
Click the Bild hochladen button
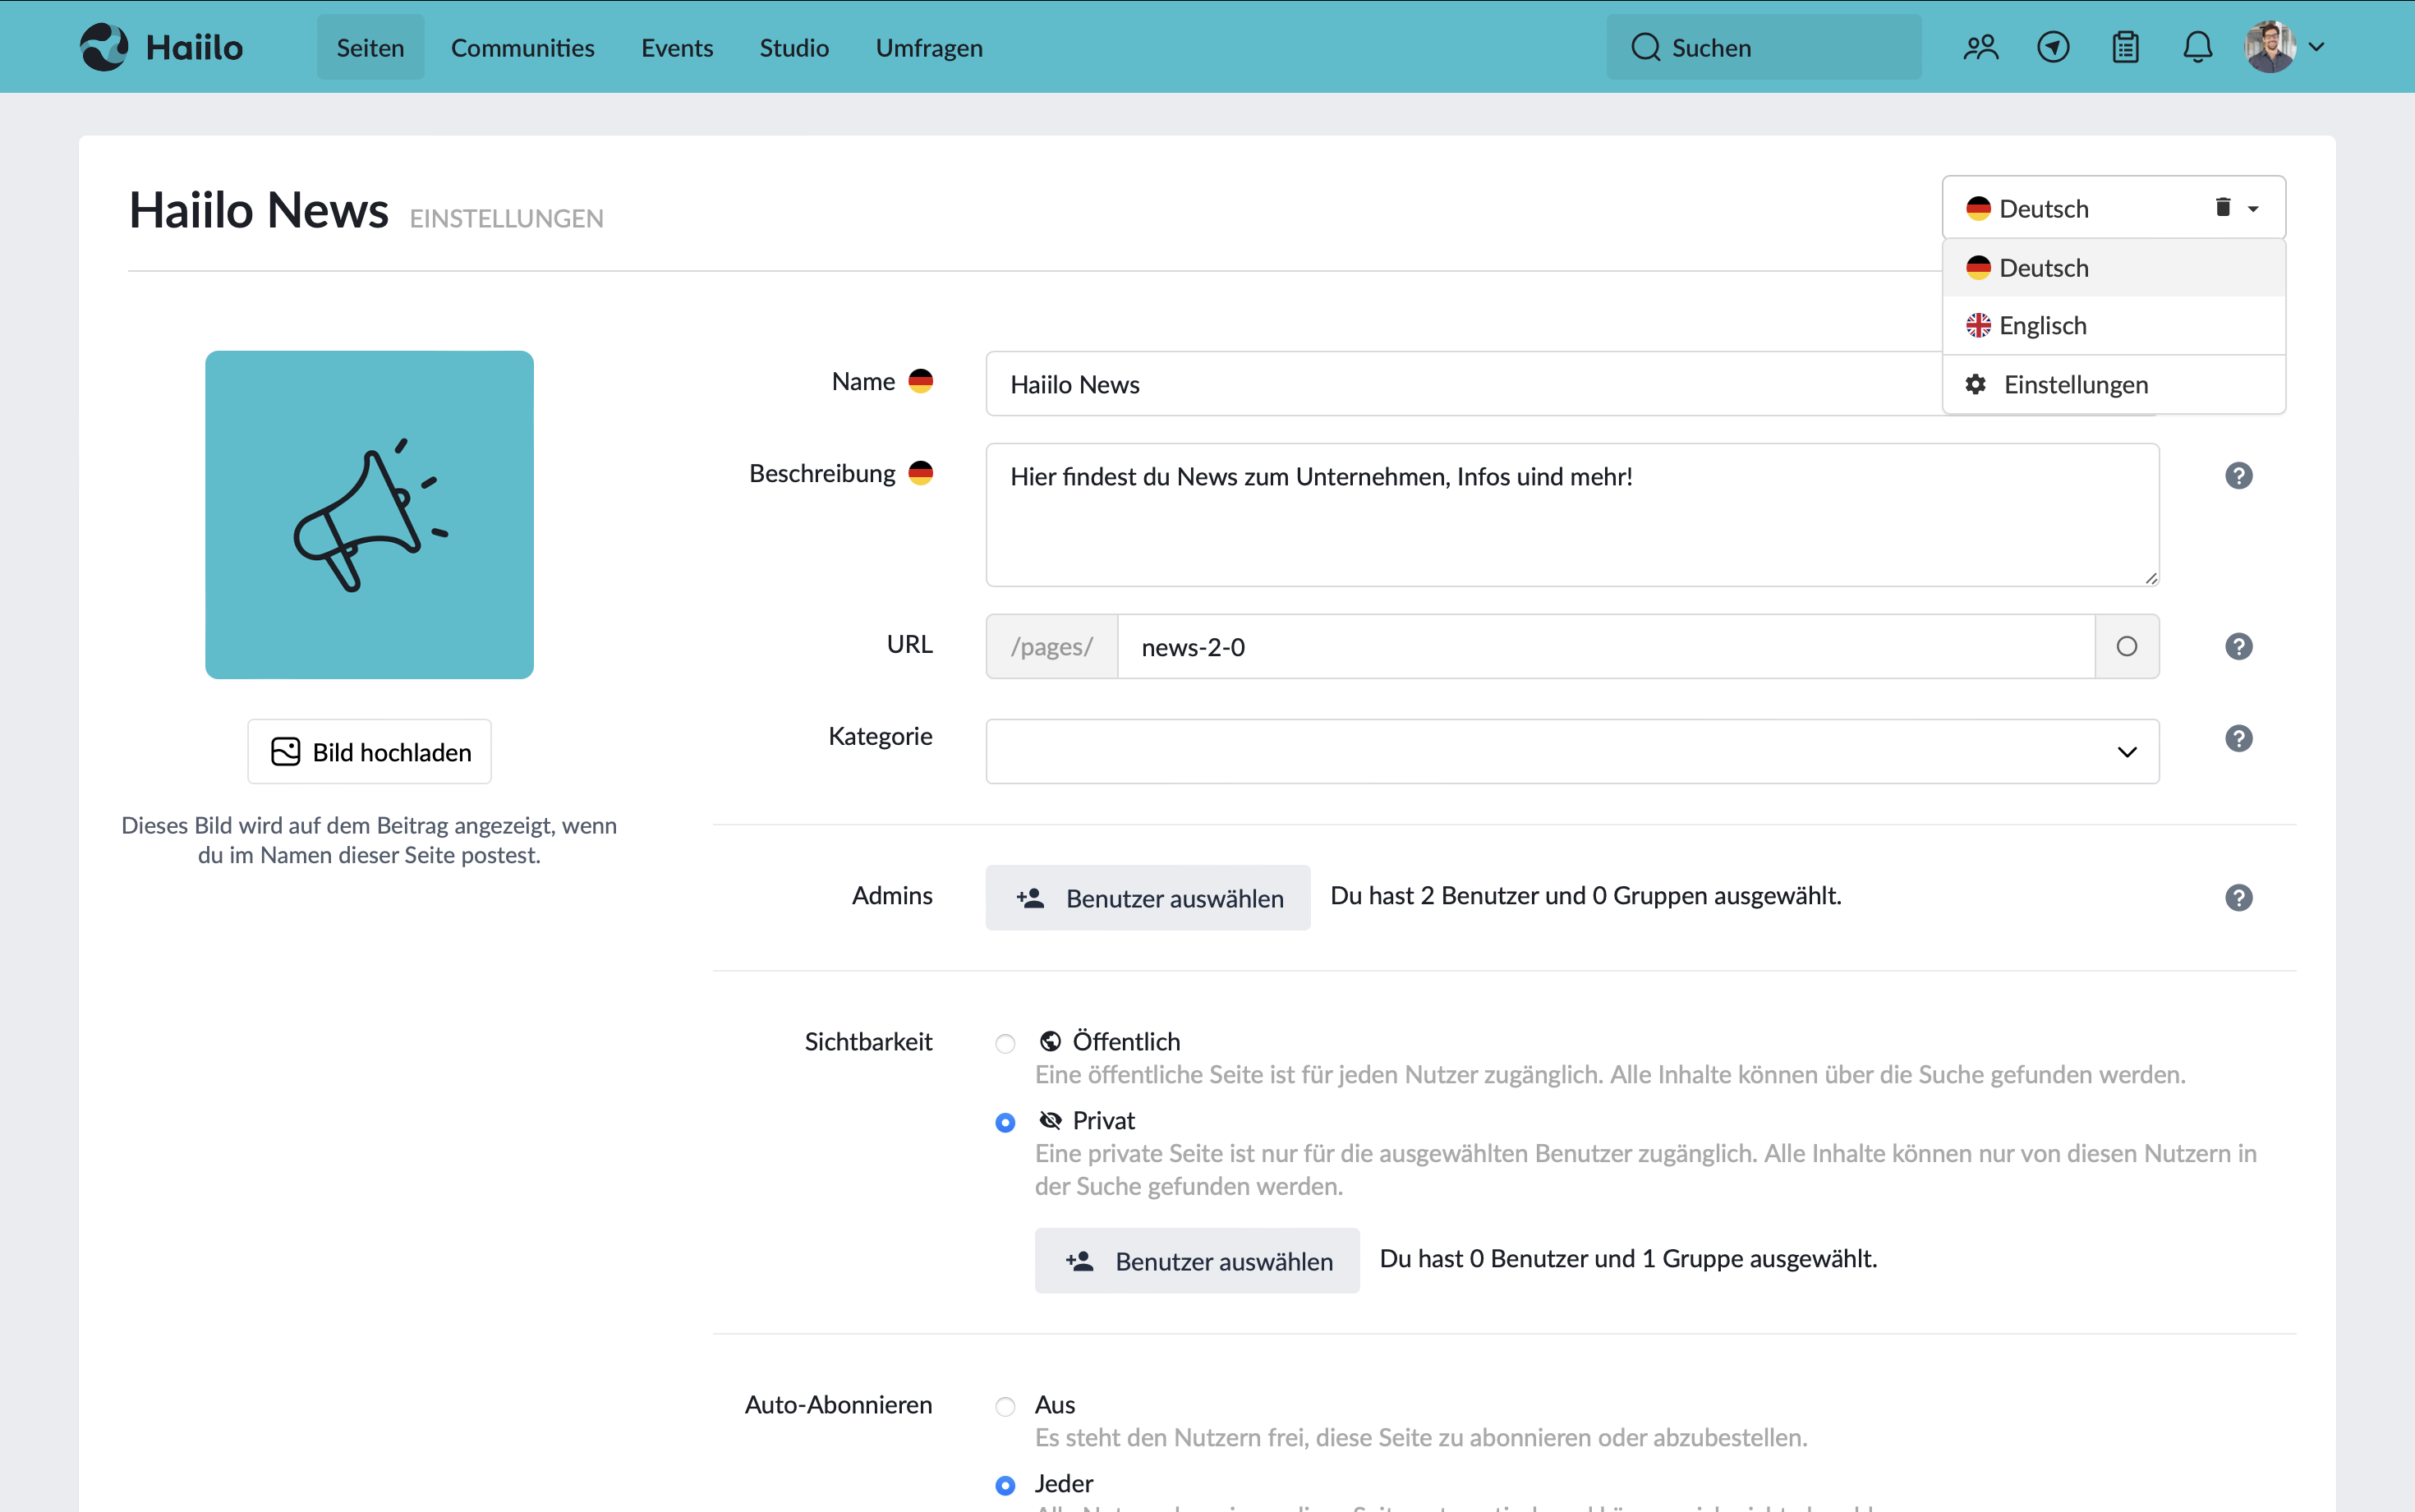369,751
